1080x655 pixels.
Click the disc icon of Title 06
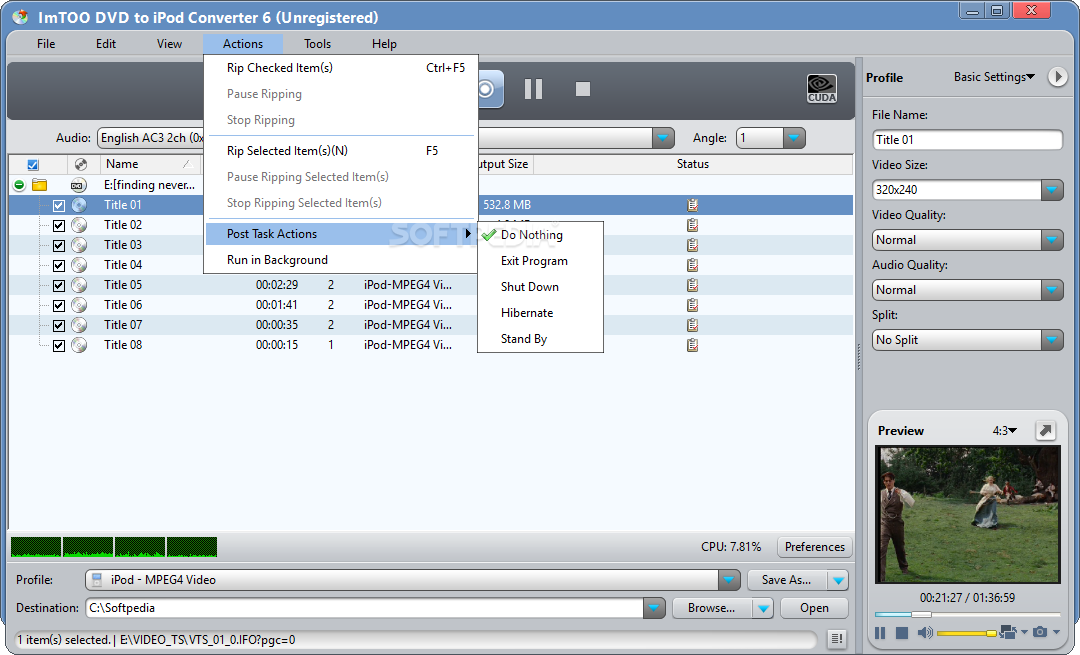[79, 304]
